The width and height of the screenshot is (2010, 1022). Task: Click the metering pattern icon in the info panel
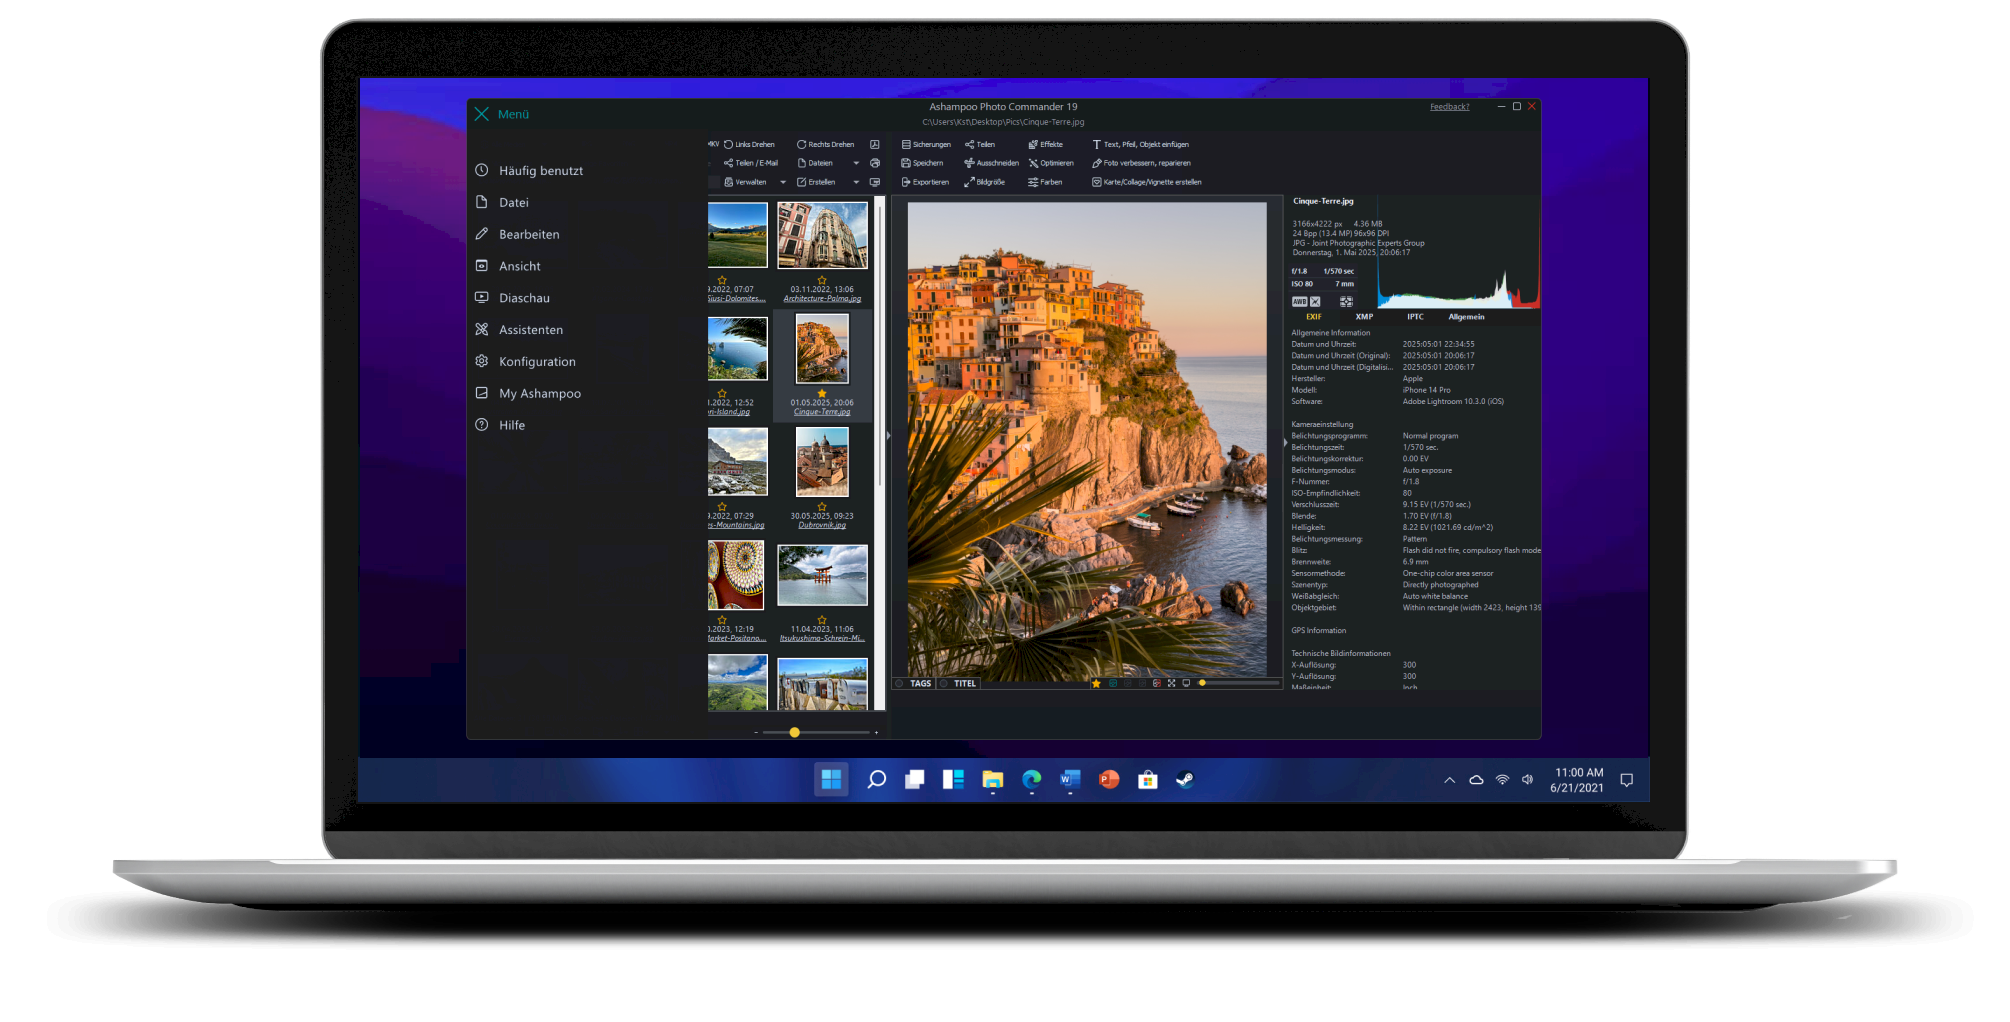tap(1346, 302)
